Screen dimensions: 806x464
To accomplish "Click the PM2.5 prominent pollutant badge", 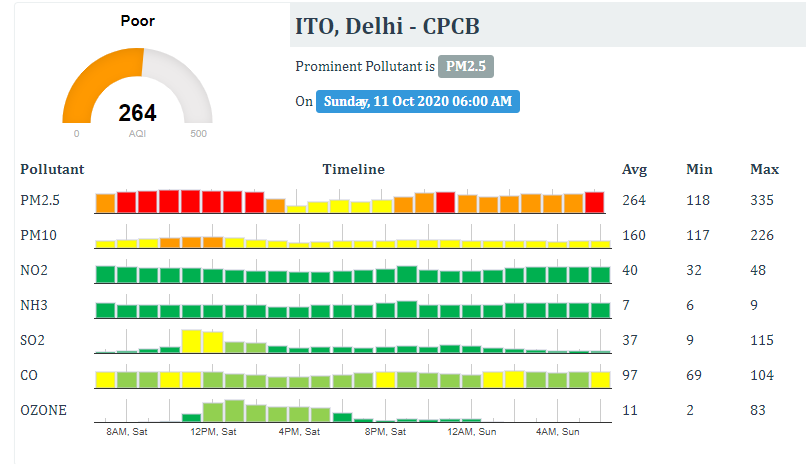I will click(466, 66).
